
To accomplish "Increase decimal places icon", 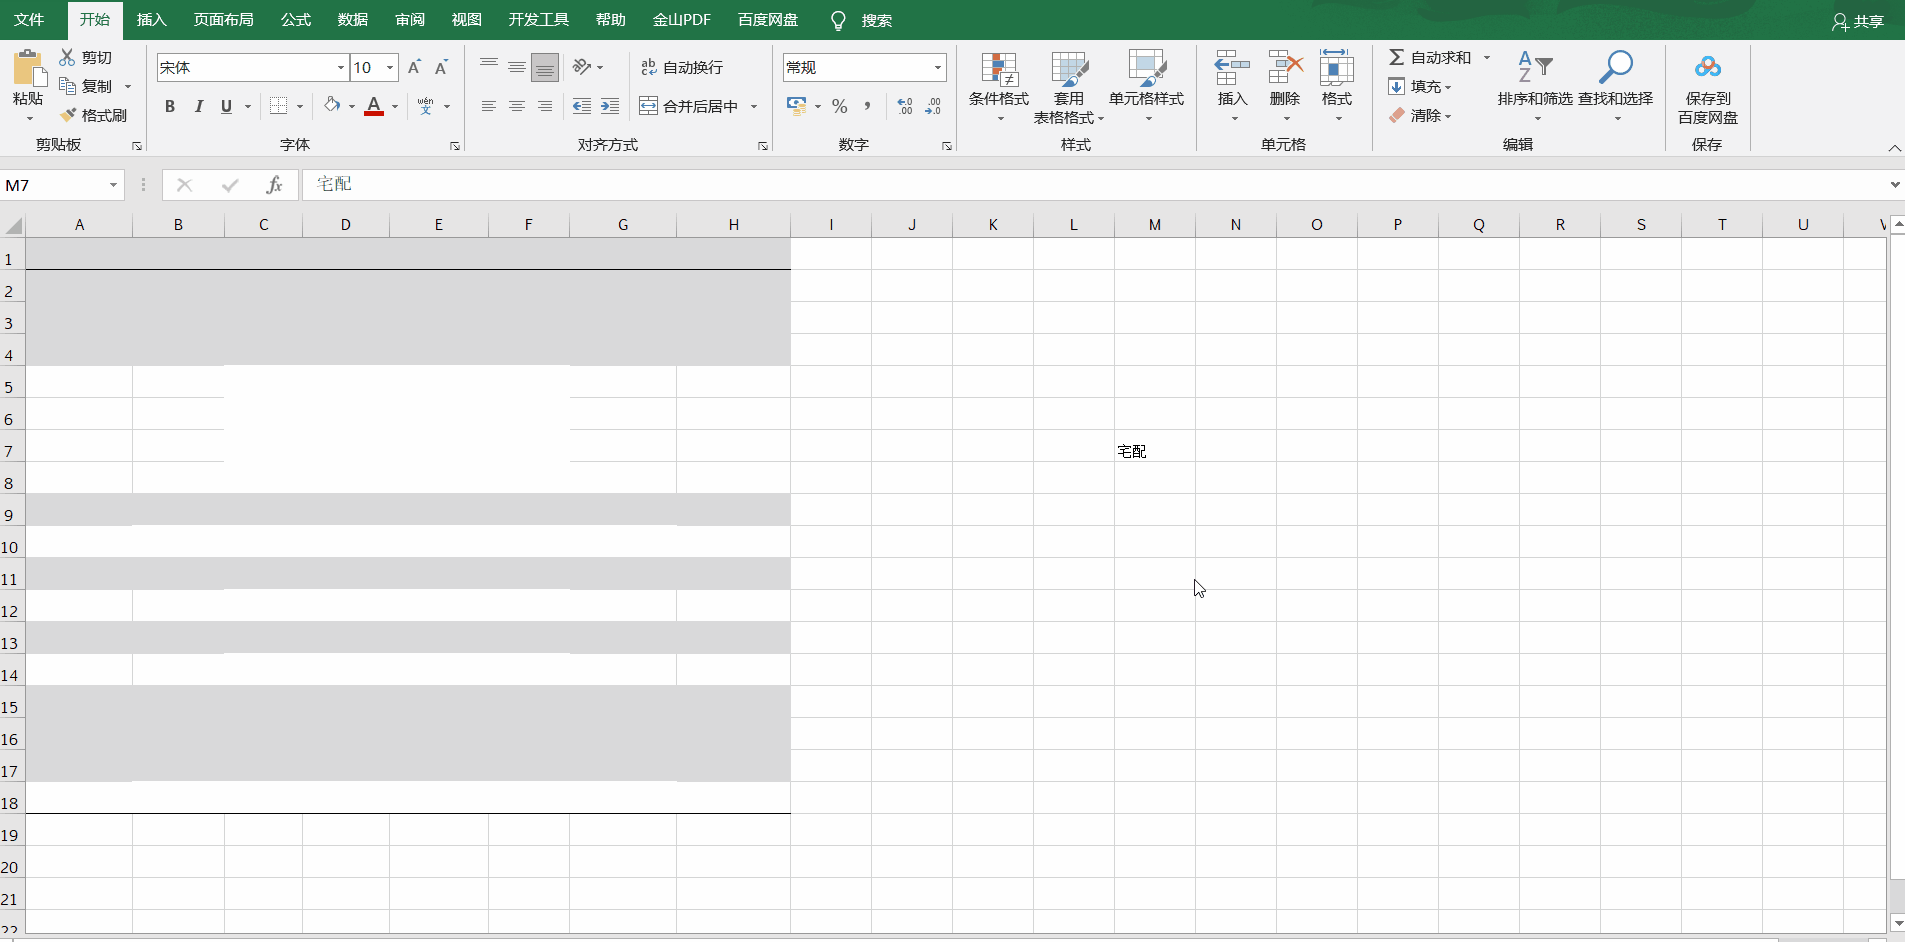I will point(905,106).
